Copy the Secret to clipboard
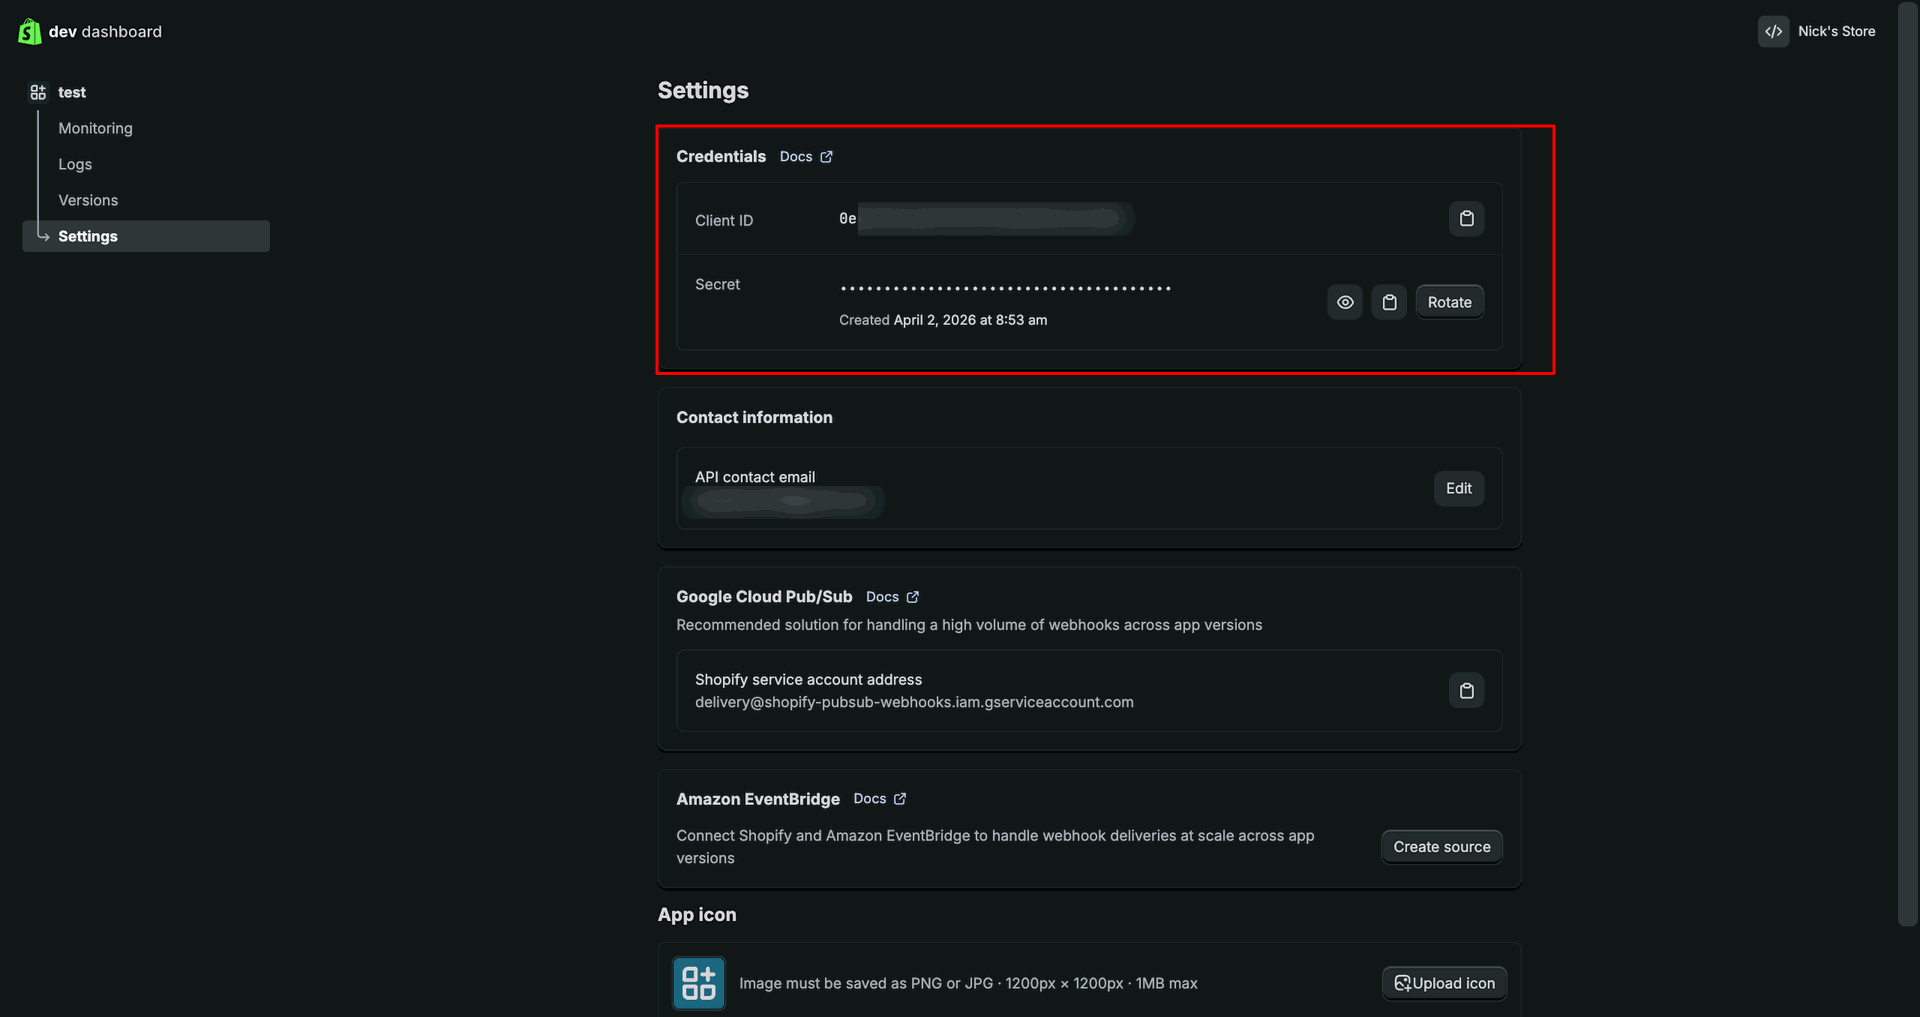Viewport: 1920px width, 1017px height. point(1389,302)
